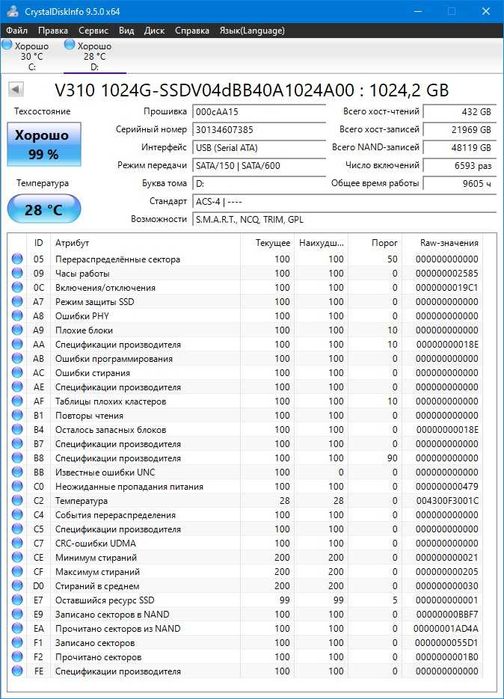Screen dimensions: 504x699
Task: Click the status icon for attribute C7
Action: tap(17, 543)
